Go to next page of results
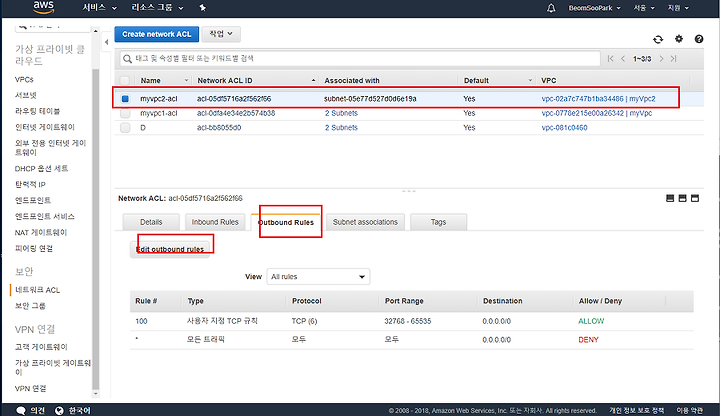This screenshot has width=720, height=416. [661, 58]
